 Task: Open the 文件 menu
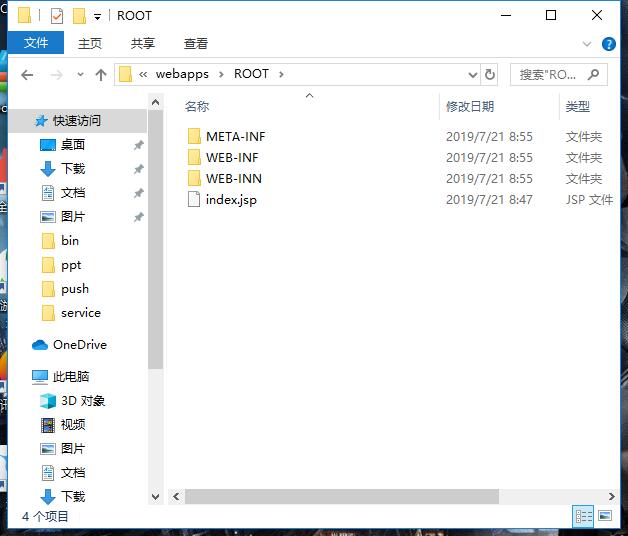tap(36, 42)
